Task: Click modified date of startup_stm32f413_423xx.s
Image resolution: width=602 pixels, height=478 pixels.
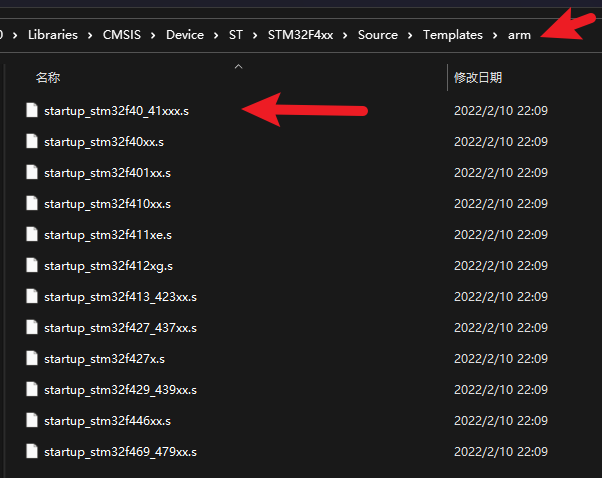Action: [x=501, y=297]
